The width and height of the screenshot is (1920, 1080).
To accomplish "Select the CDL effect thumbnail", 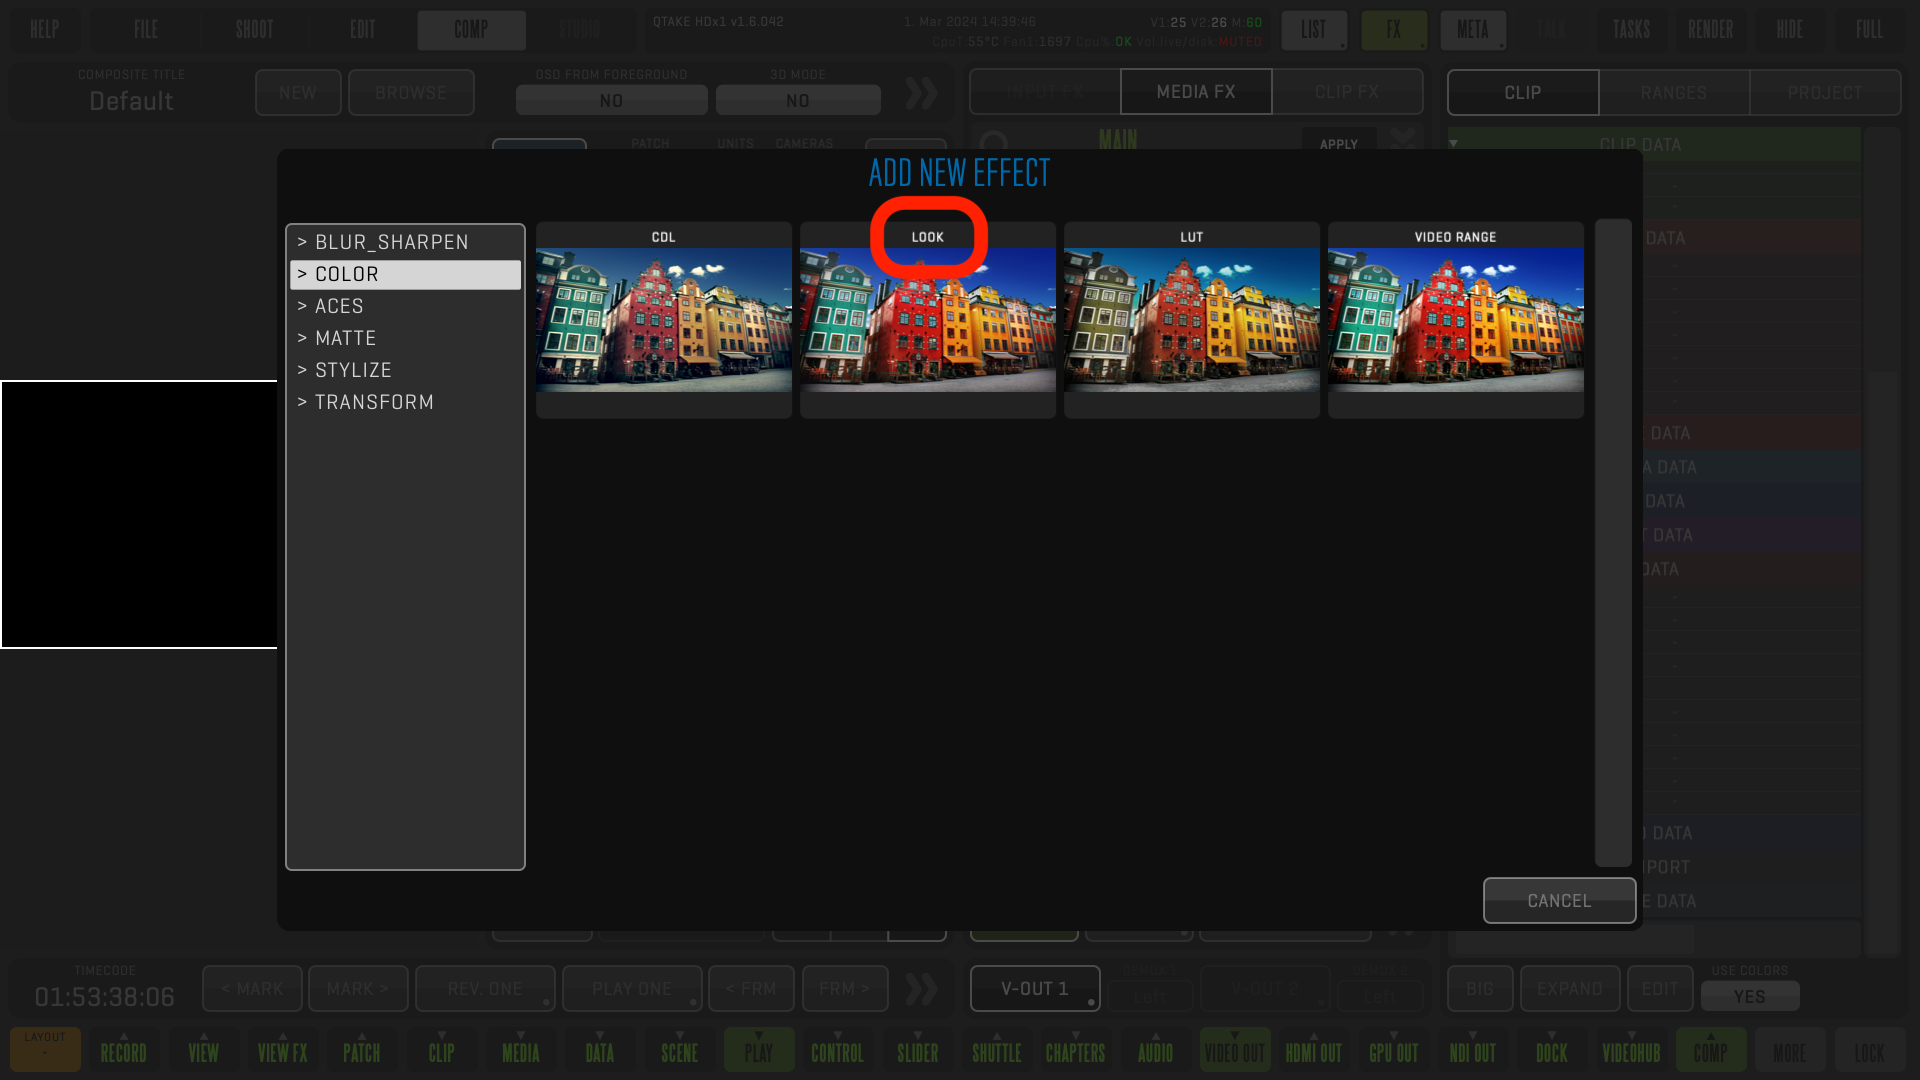I will click(x=663, y=320).
